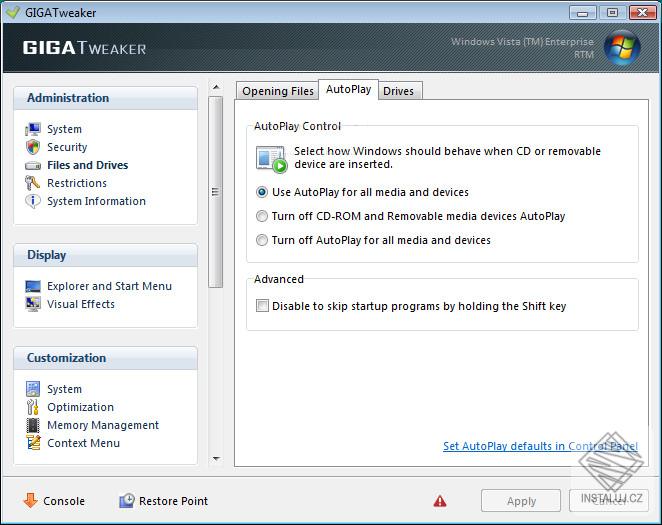
Task: Click the Display panel header
Action: [x=106, y=255]
